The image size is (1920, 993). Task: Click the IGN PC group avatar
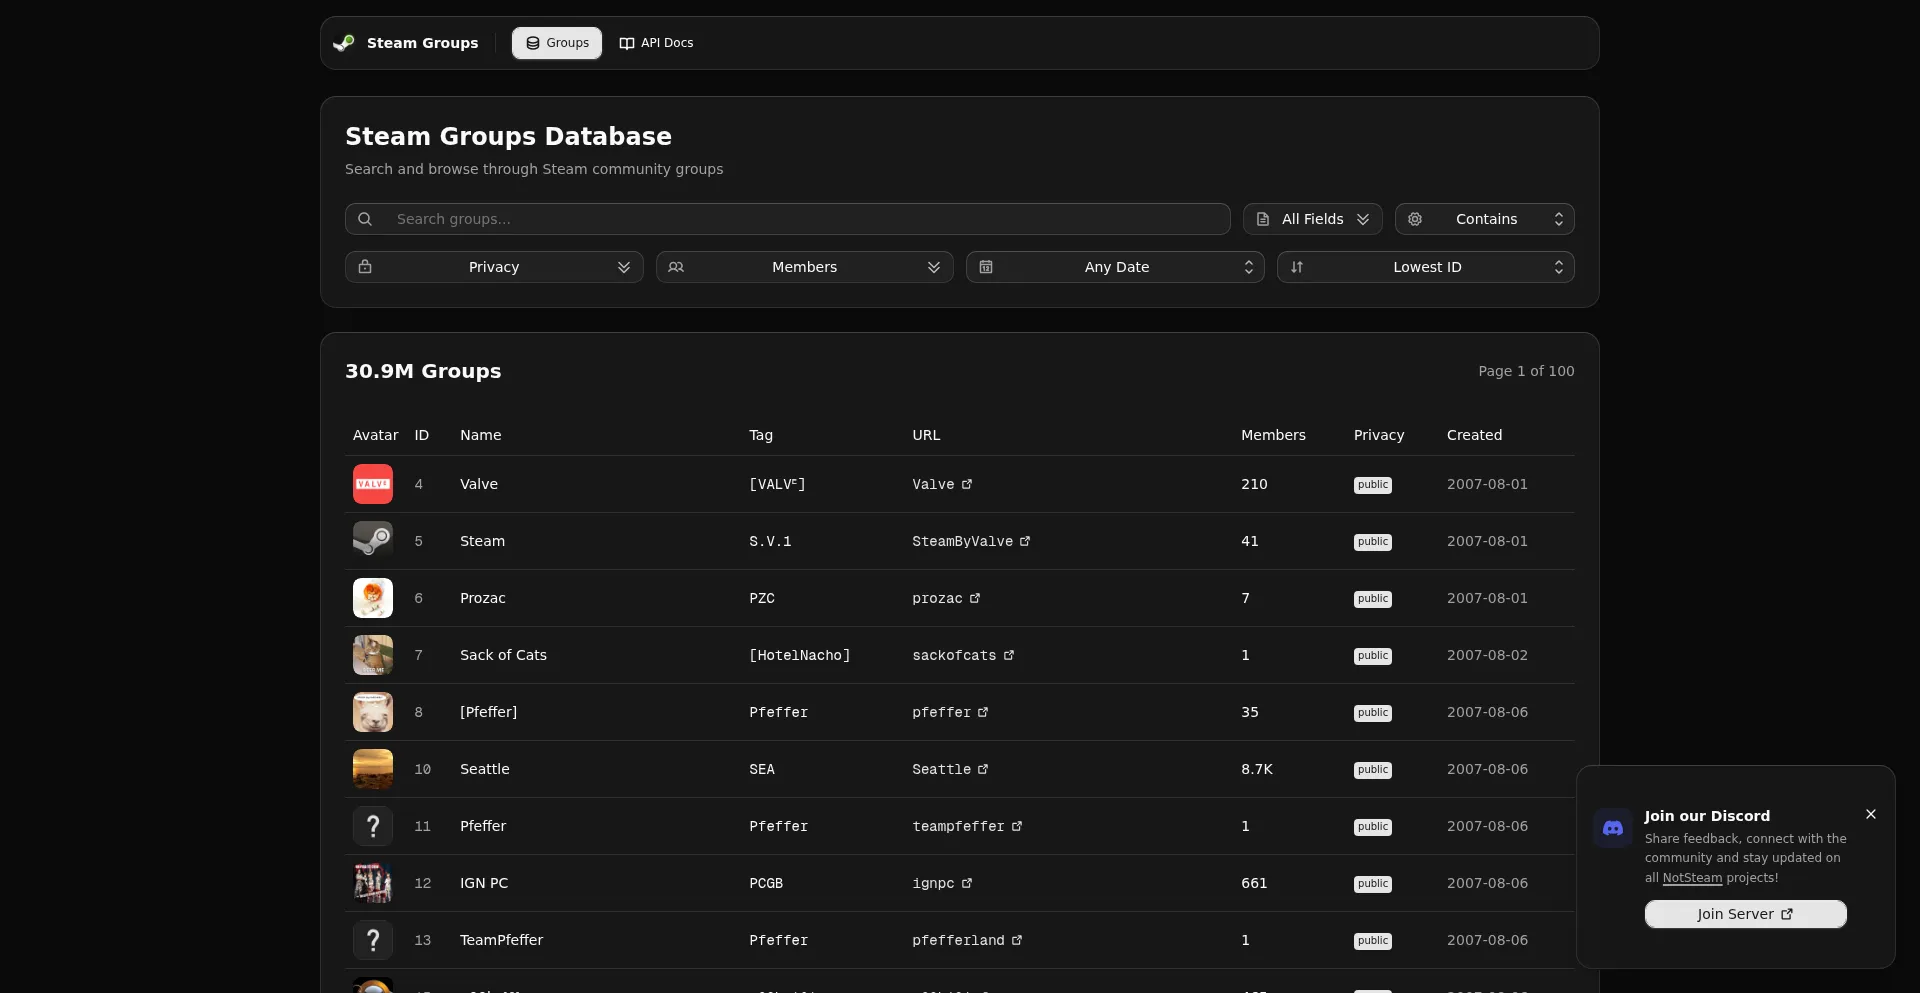373,883
